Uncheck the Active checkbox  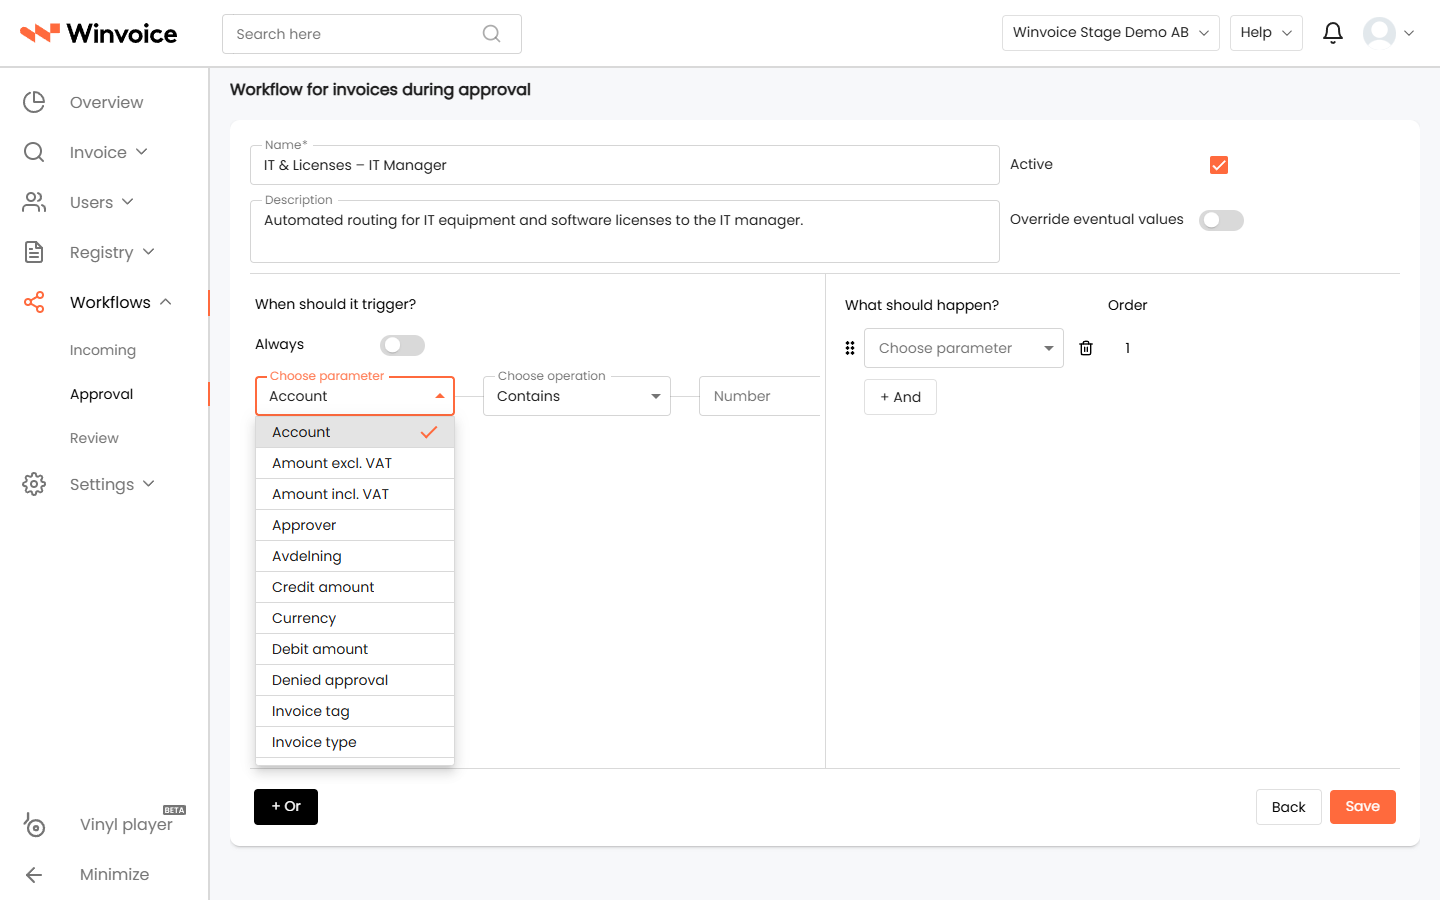click(x=1218, y=165)
